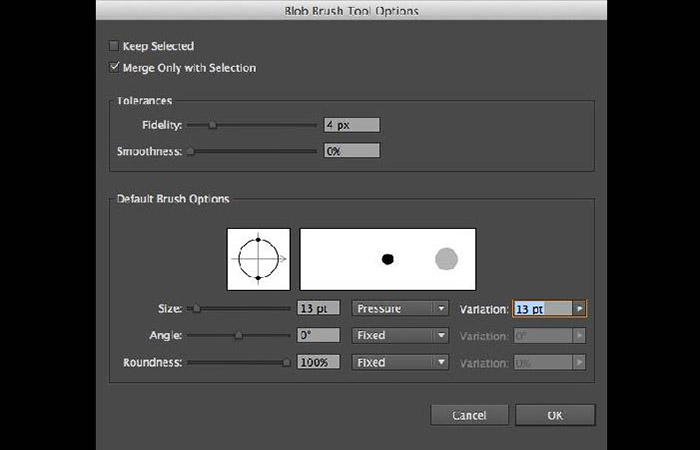Open the Angle Fixed dropdown
This screenshot has height=450, width=700.
(x=399, y=336)
